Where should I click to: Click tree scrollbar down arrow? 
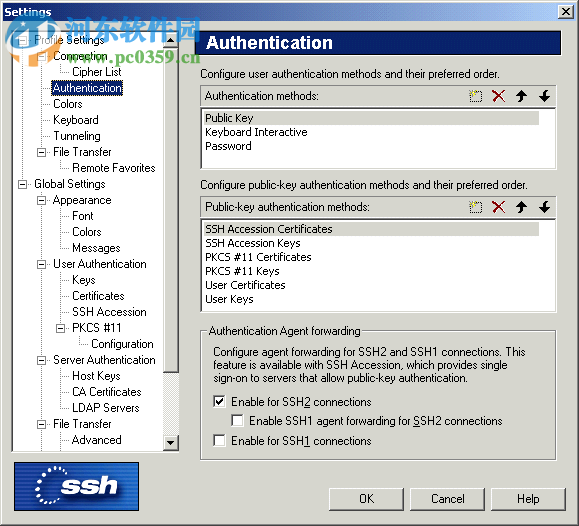[170, 442]
